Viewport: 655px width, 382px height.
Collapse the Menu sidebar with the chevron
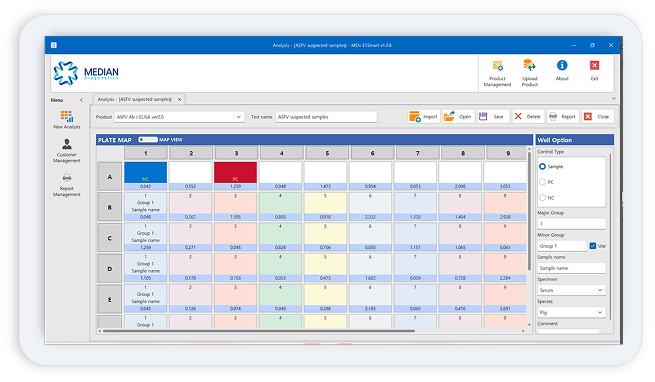click(x=81, y=100)
